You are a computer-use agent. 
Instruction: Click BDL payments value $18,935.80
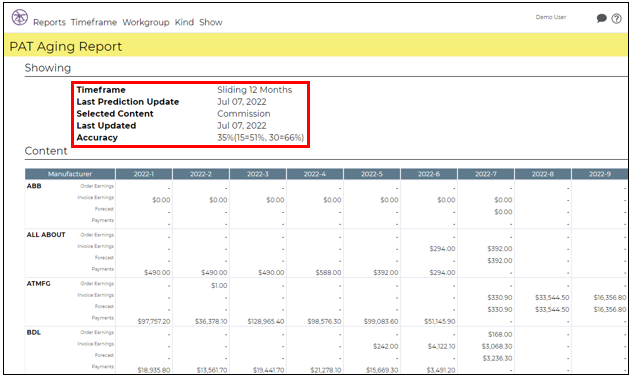(x=154, y=370)
